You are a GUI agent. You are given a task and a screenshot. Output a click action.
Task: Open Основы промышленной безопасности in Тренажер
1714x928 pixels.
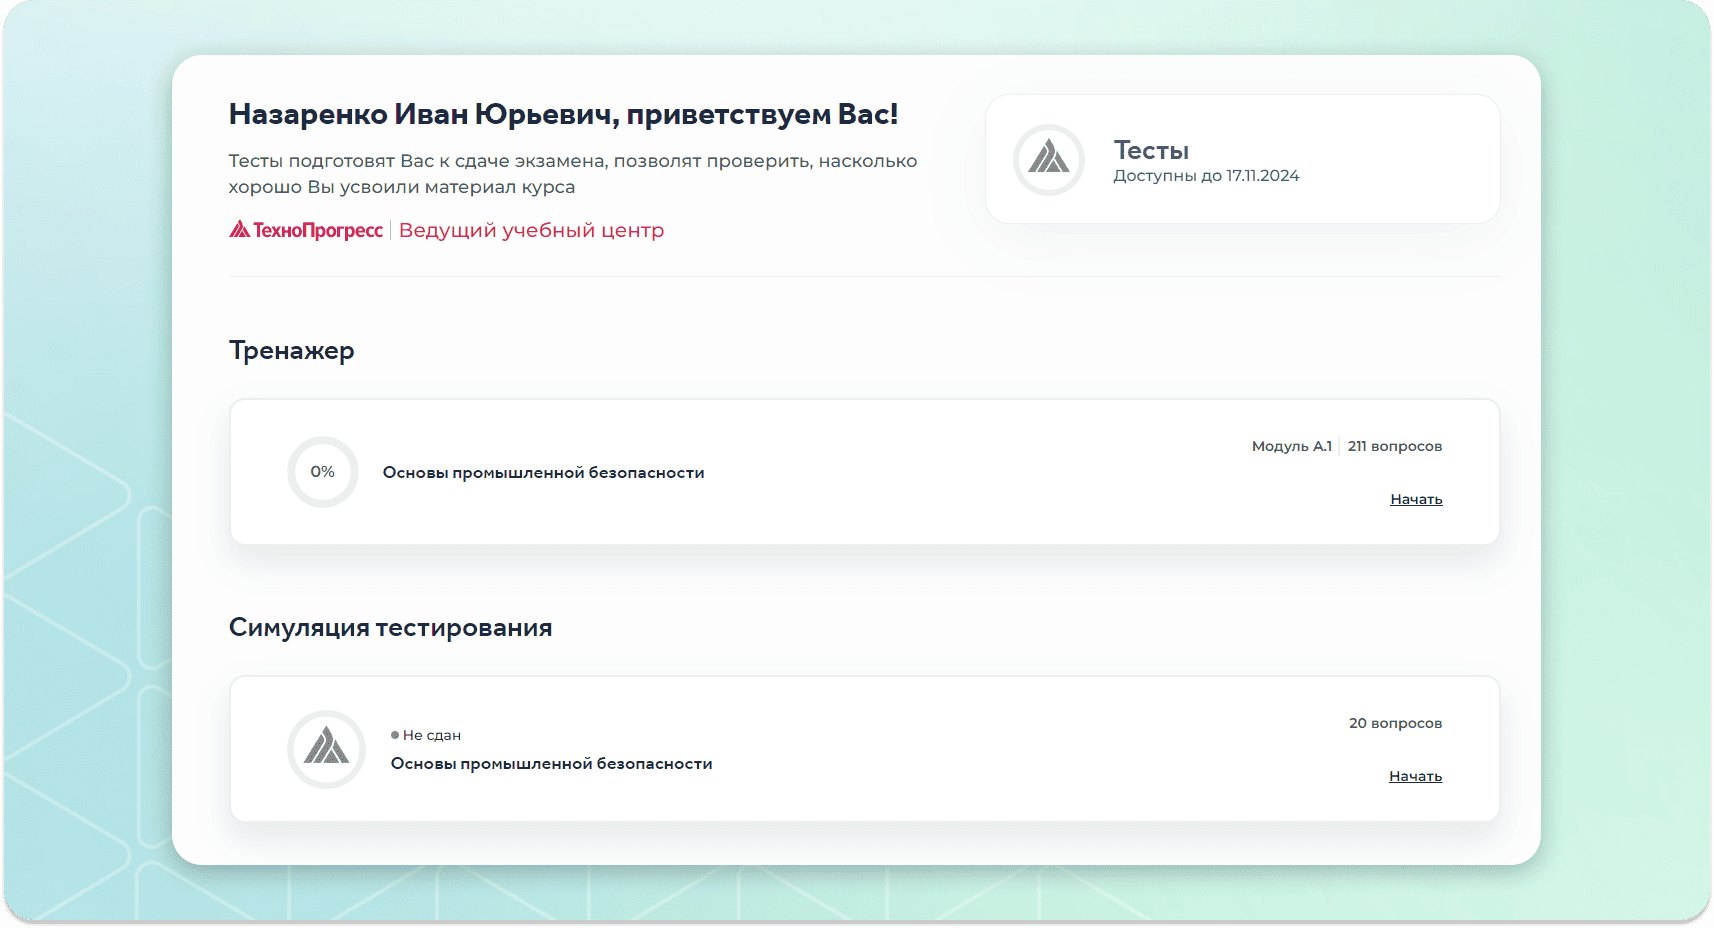[x=543, y=473]
